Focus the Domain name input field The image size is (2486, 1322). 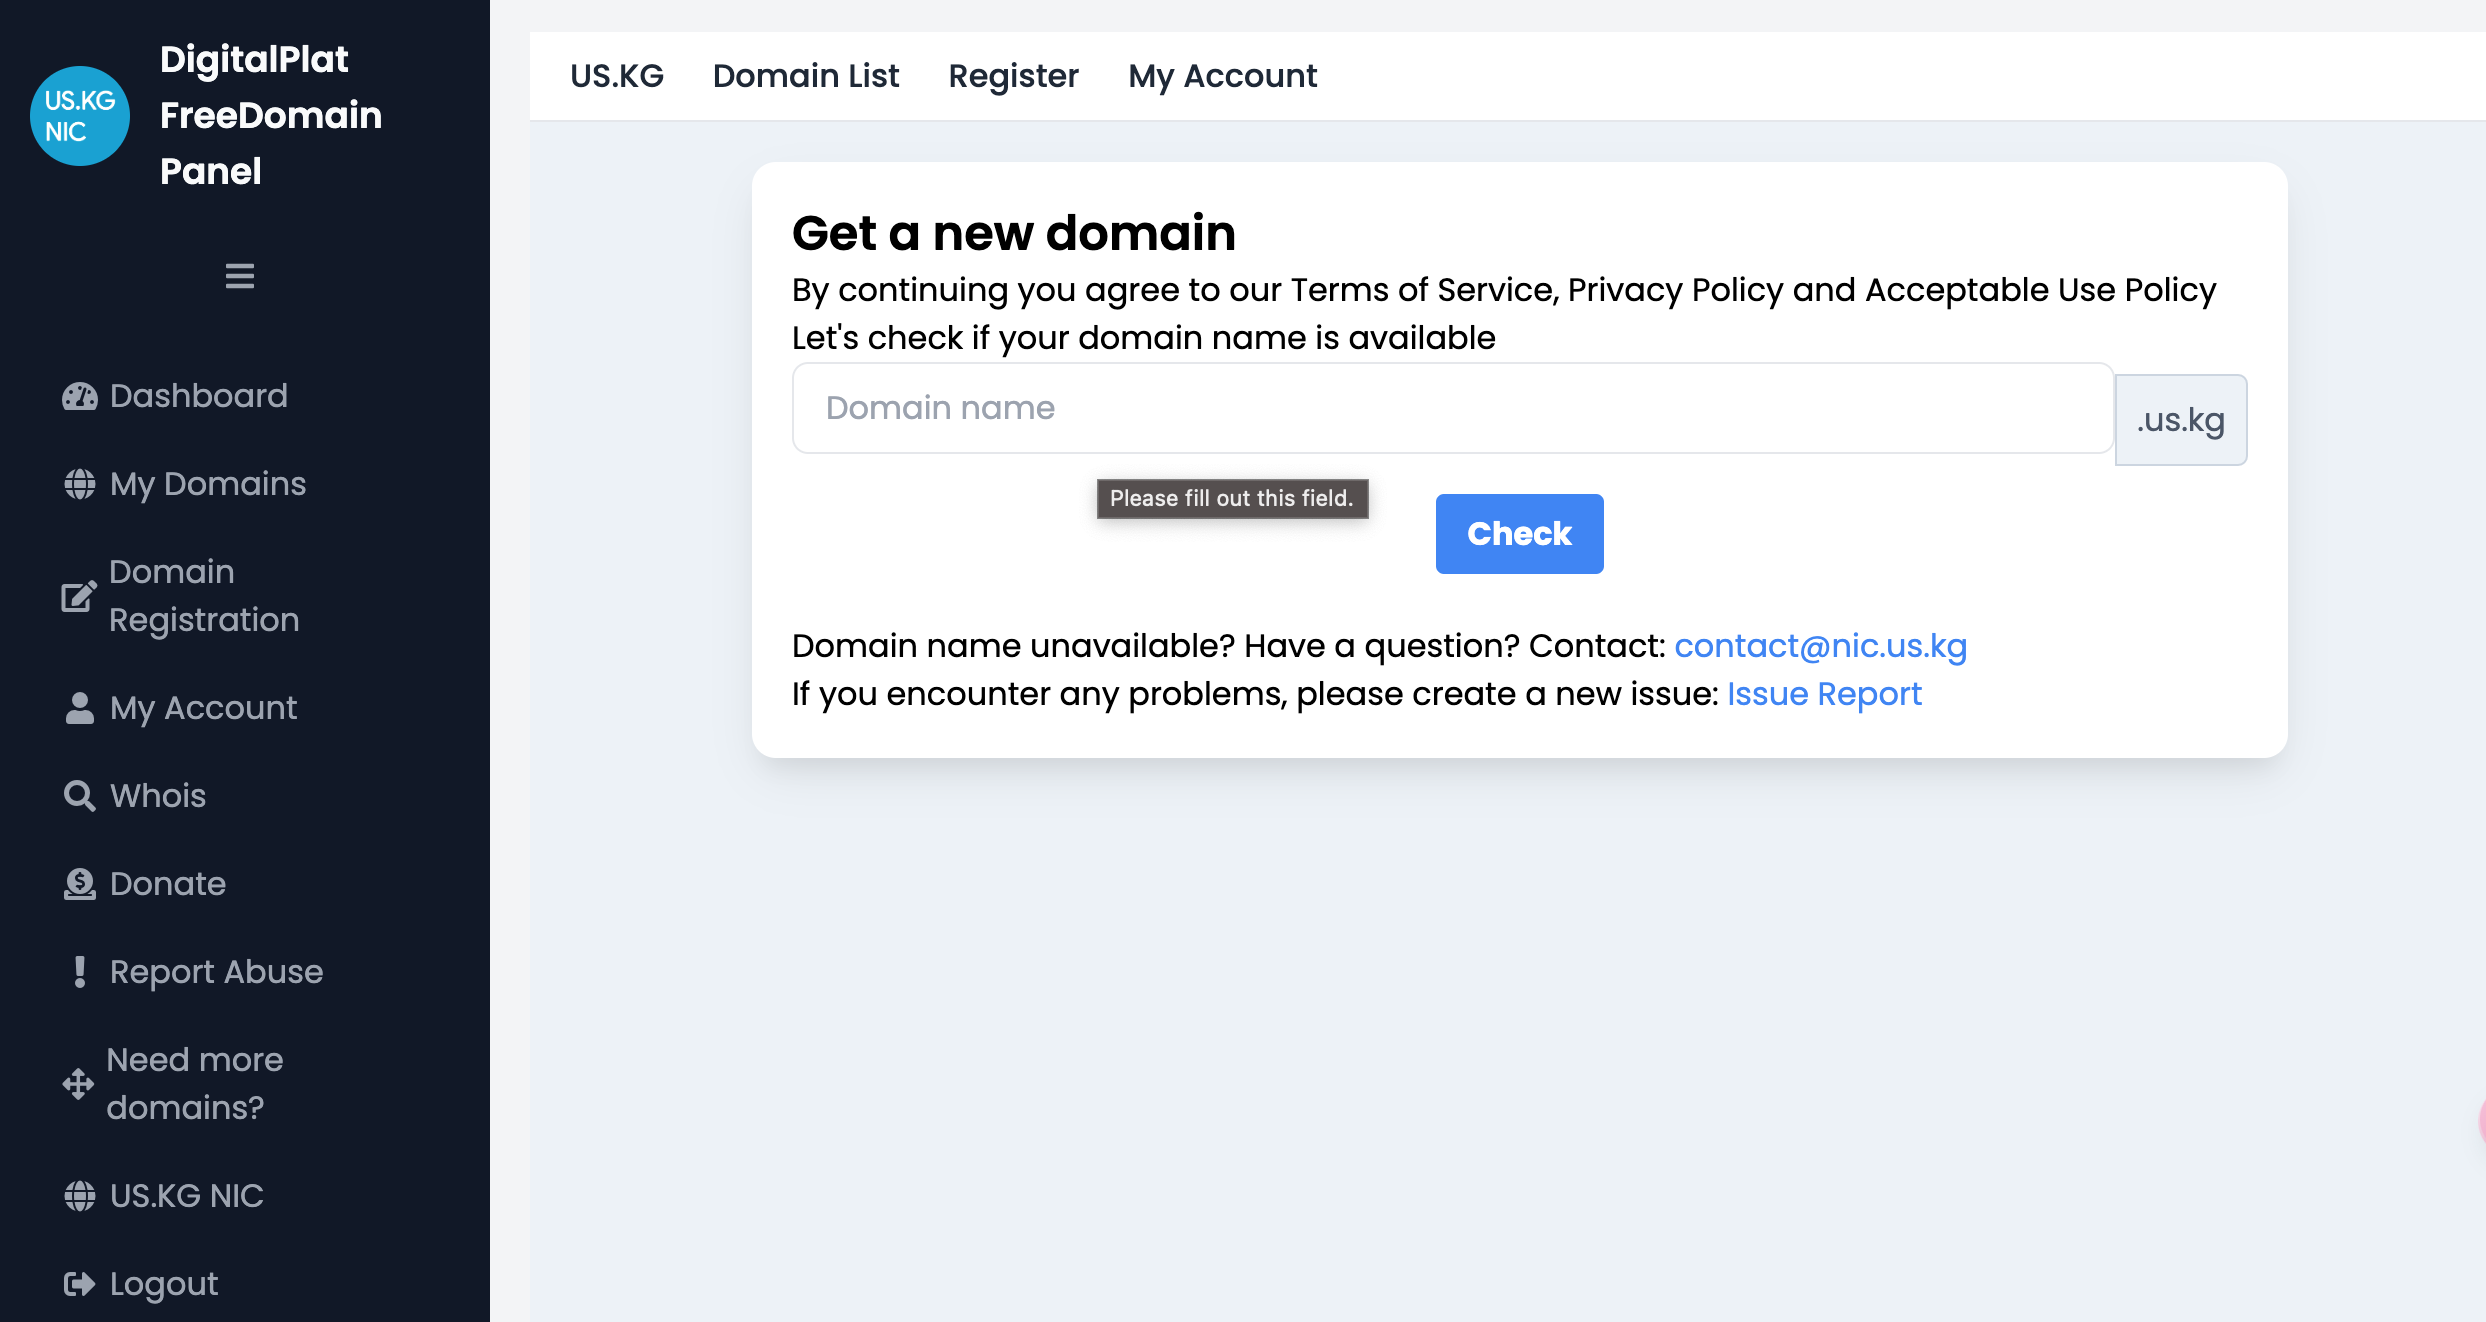coord(1452,408)
